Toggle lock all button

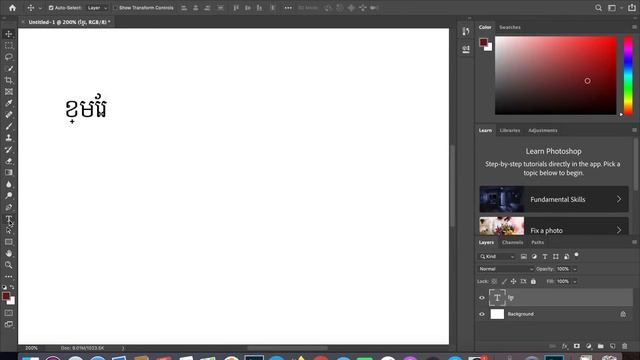pyautogui.click(x=533, y=281)
